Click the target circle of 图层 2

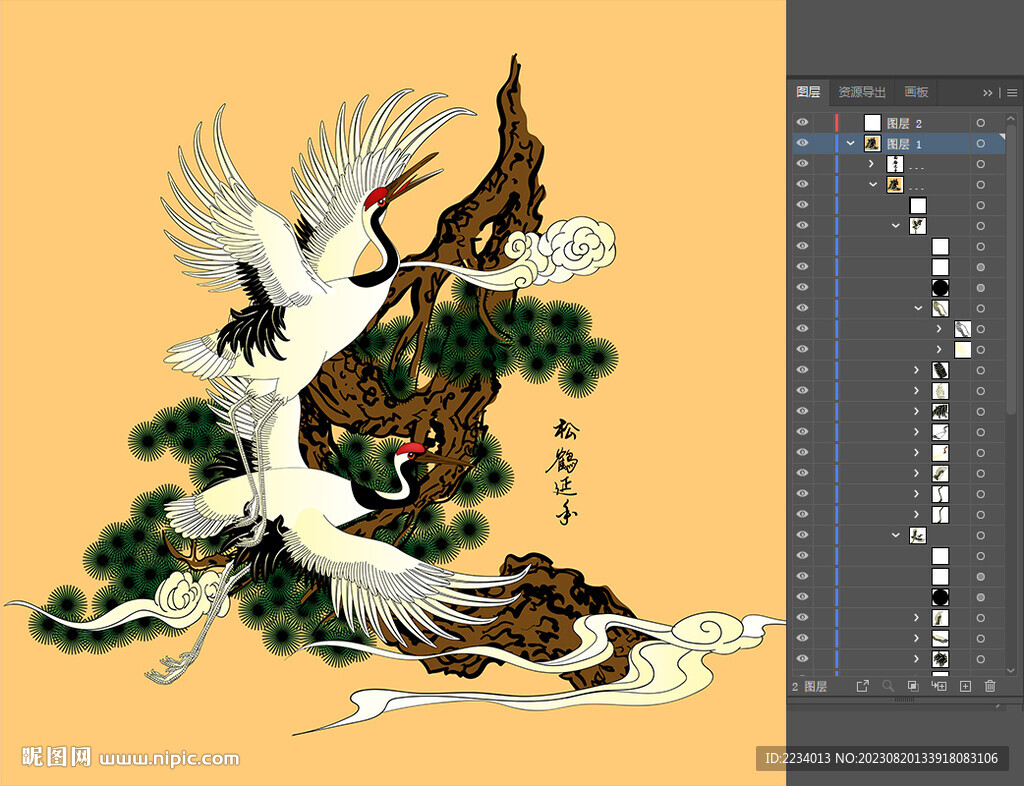[x=980, y=123]
